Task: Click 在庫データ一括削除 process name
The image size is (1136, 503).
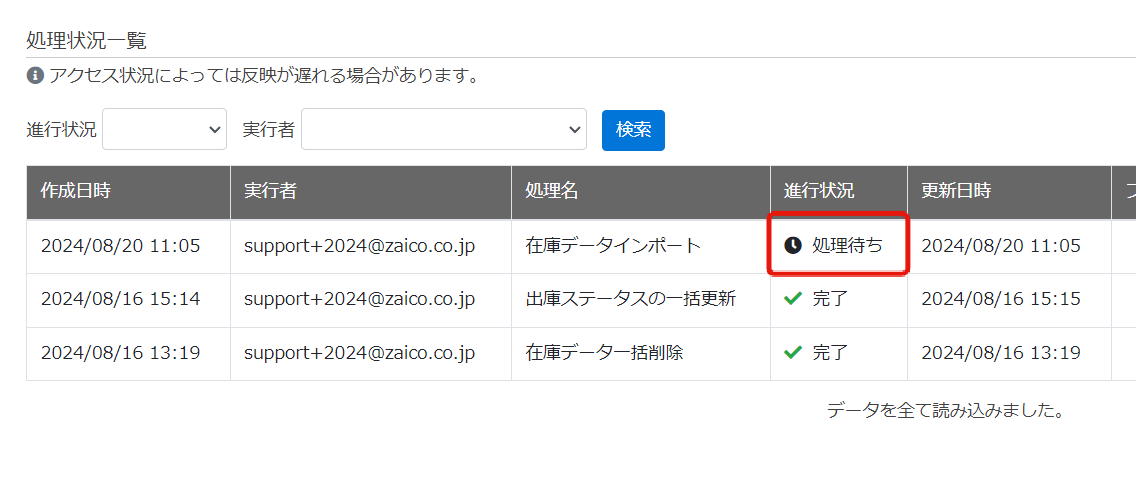Action: click(604, 352)
